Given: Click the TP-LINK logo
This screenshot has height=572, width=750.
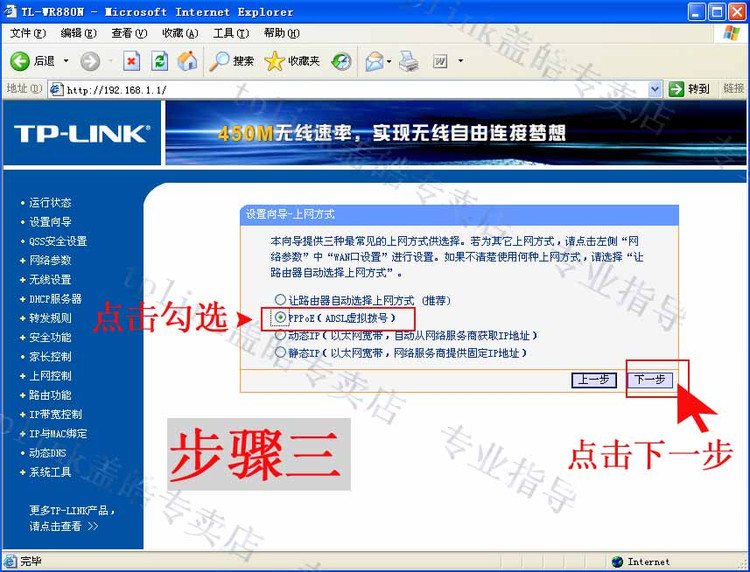Looking at the screenshot, I should 82,134.
